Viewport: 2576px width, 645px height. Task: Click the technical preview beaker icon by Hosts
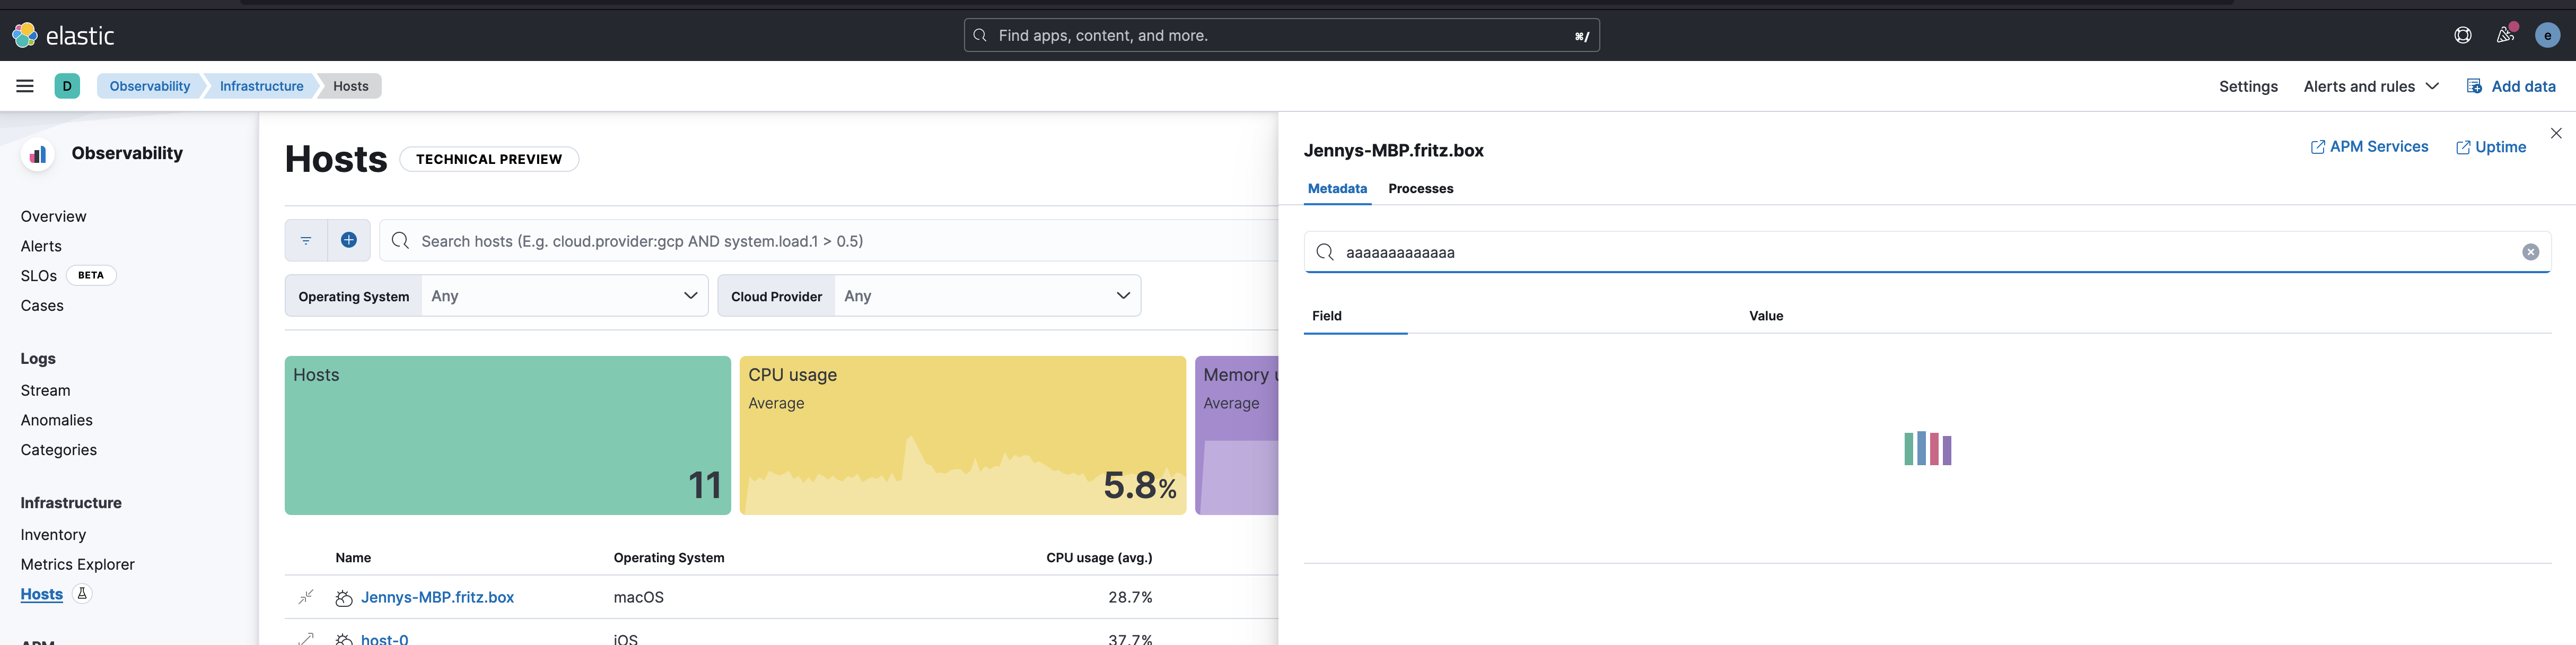click(83, 594)
